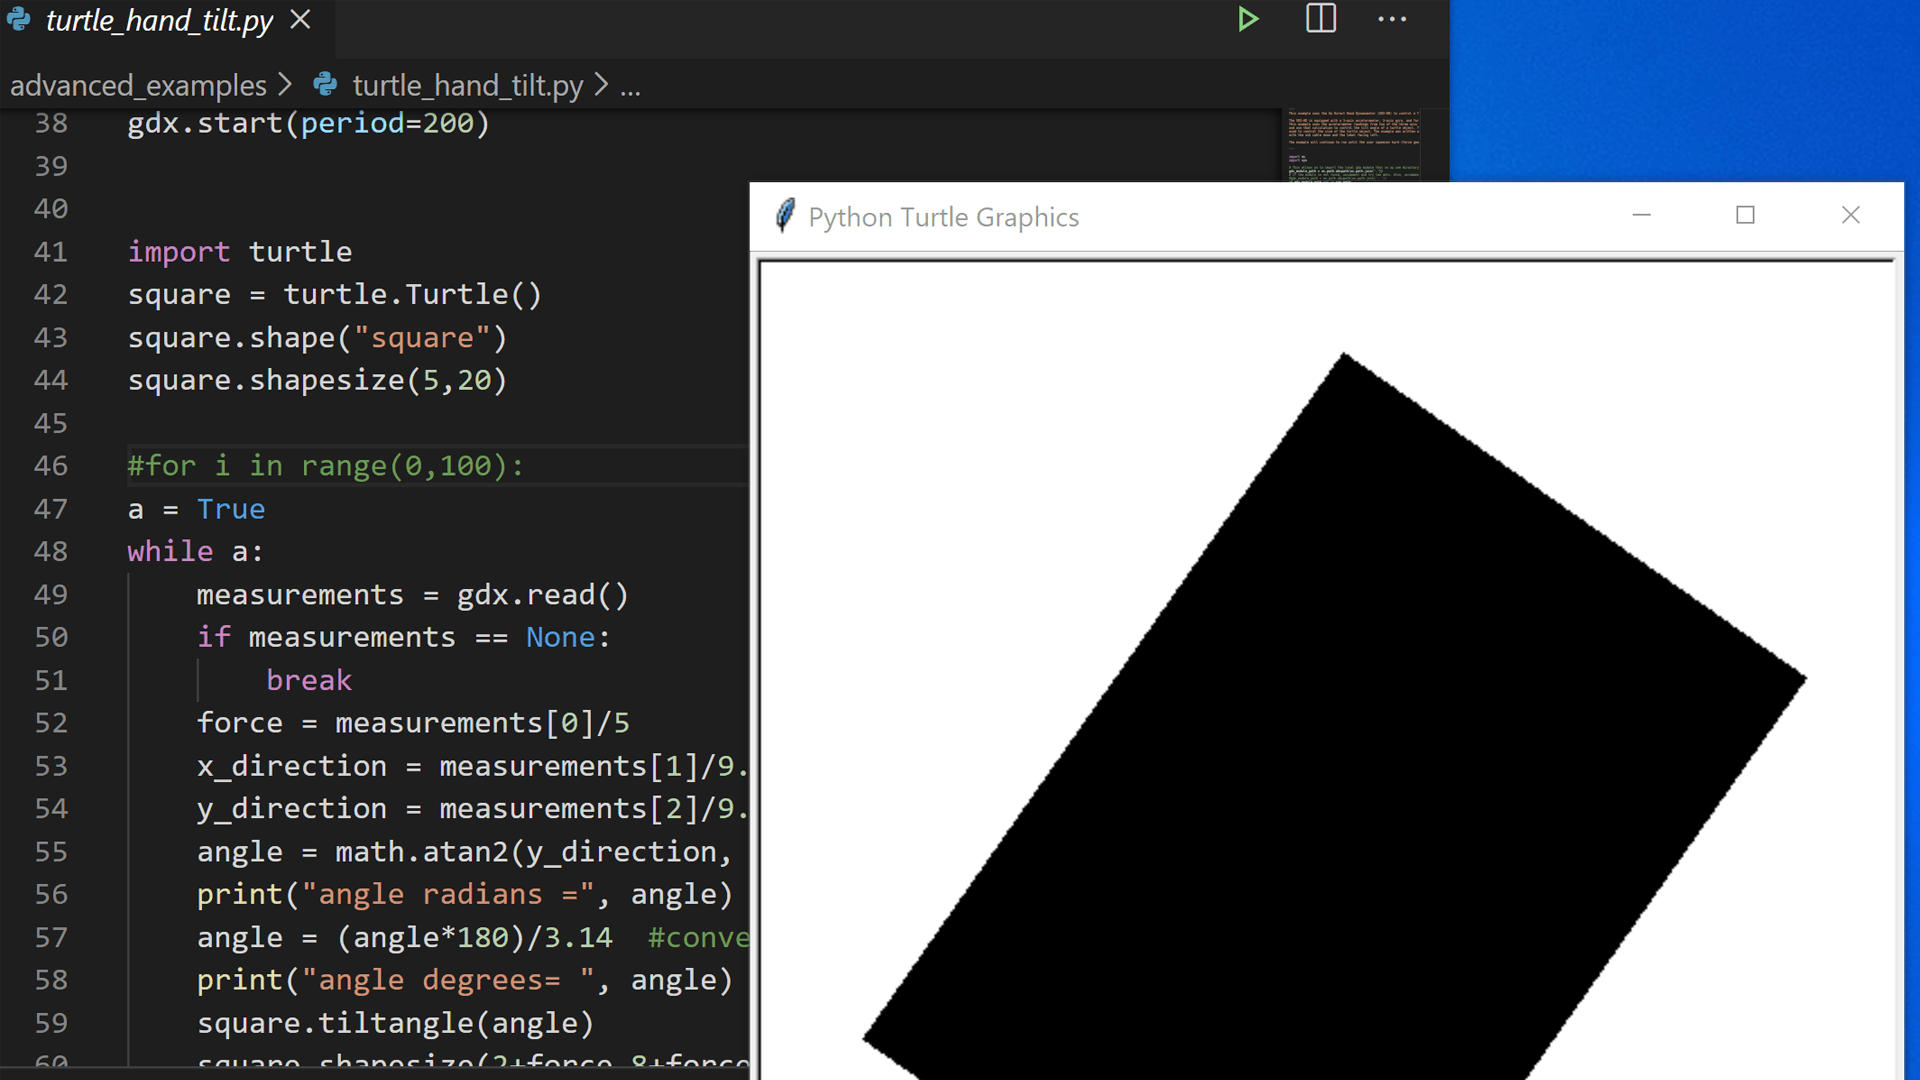Screen dimensions: 1920x1080
Task: Expand the breadcrumb ellipsis symbol list
Action: (630, 87)
